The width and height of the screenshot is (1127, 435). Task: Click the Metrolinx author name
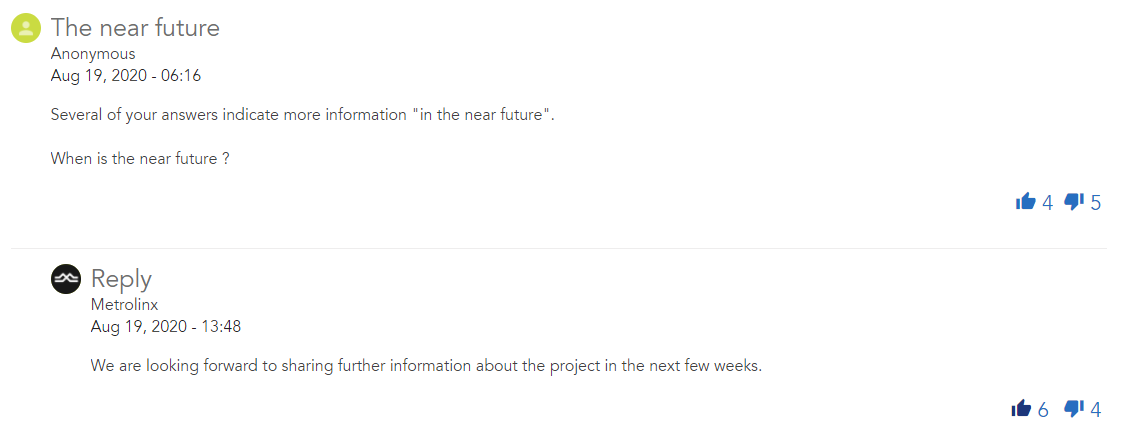coord(125,305)
